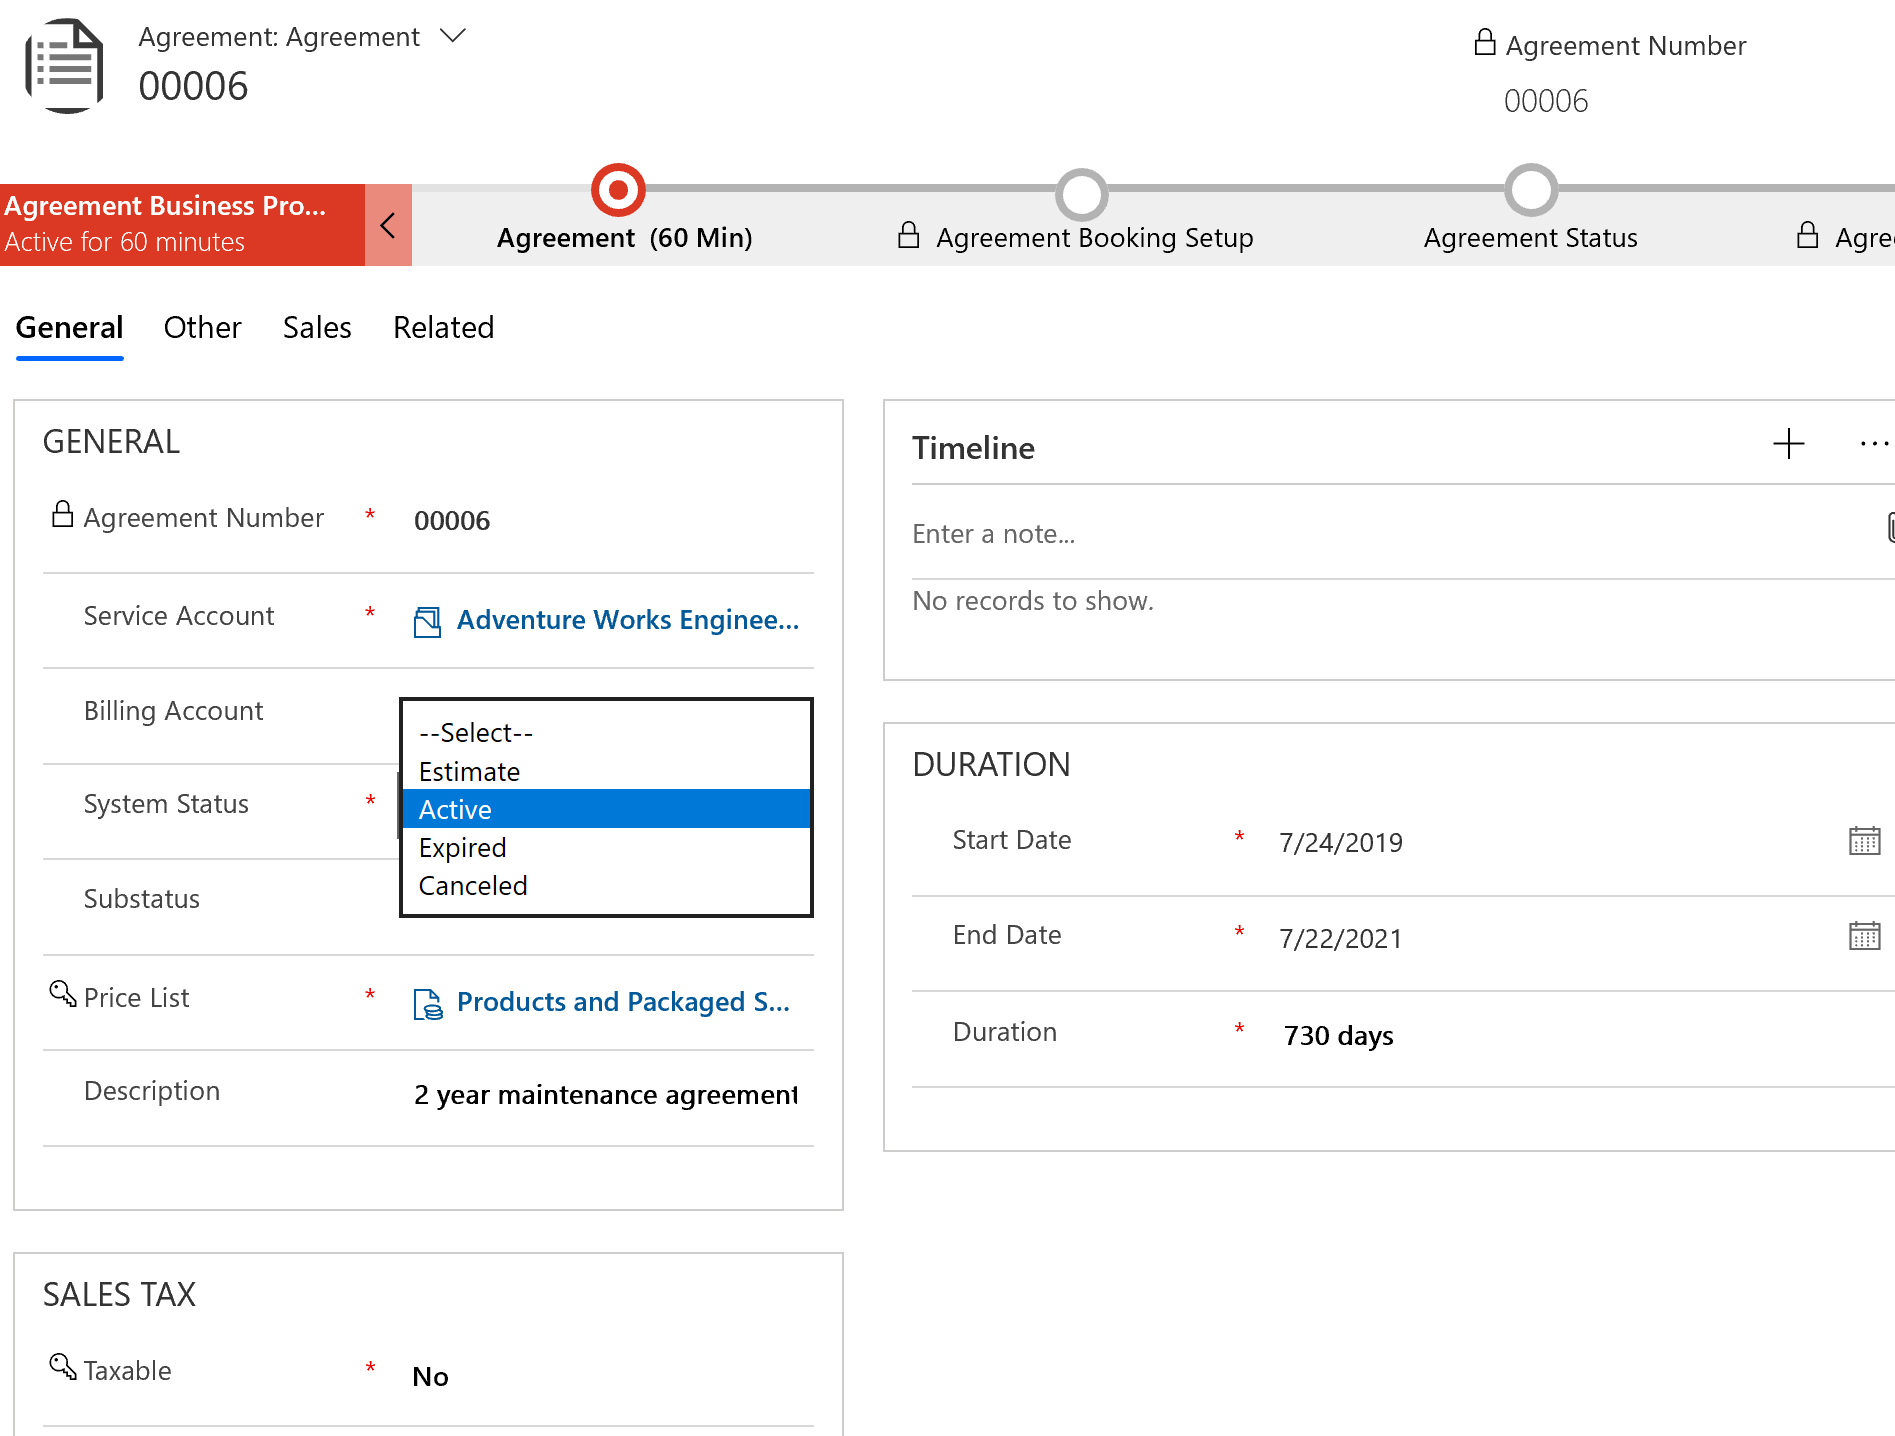Open the End Date calendar picker
1895x1436 pixels.
pyautogui.click(x=1865, y=936)
